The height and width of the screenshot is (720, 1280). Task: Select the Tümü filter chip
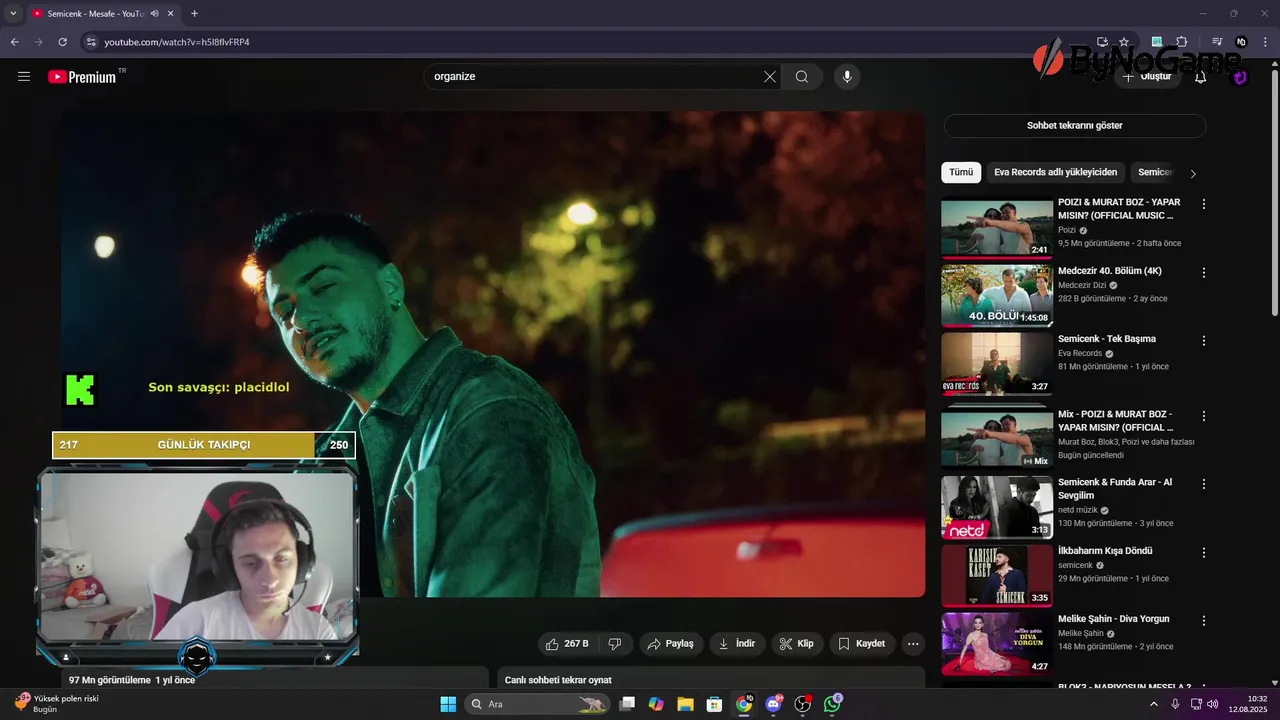[x=961, y=172]
